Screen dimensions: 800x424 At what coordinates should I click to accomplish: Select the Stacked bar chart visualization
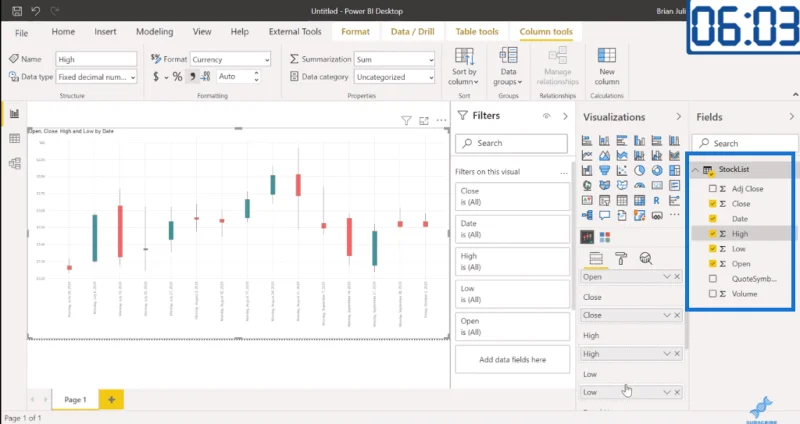(587, 140)
